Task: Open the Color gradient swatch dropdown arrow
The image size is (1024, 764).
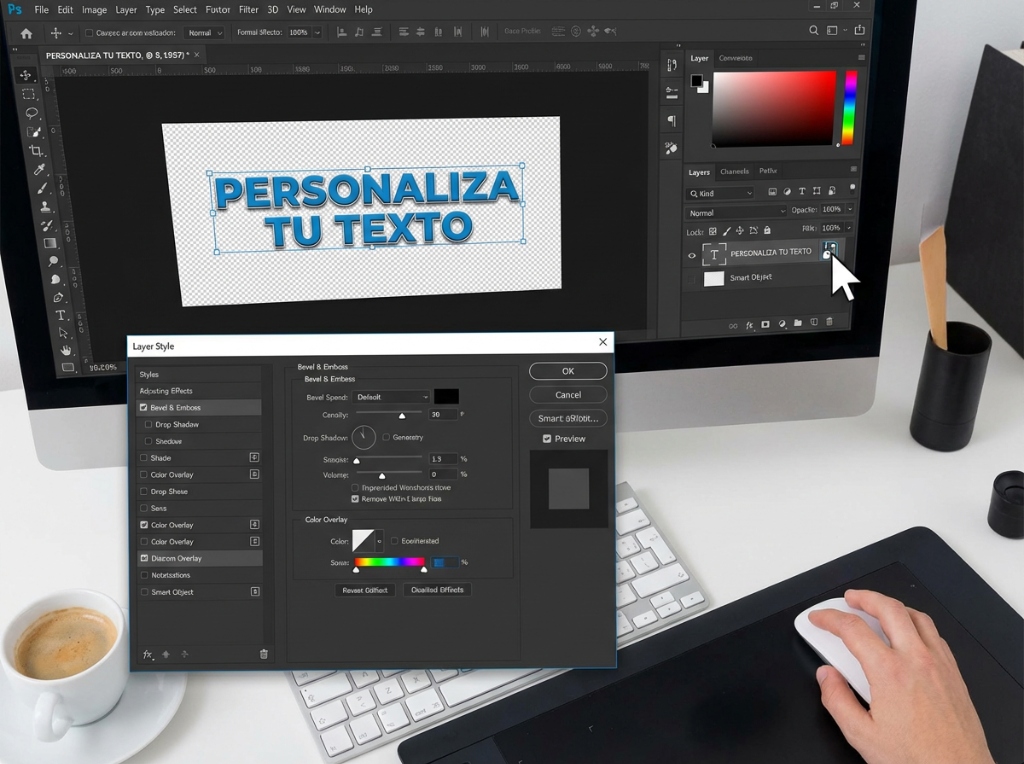Action: click(x=379, y=541)
